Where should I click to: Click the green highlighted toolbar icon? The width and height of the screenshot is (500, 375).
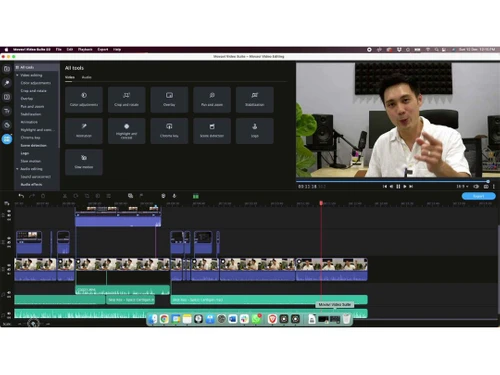196,196
